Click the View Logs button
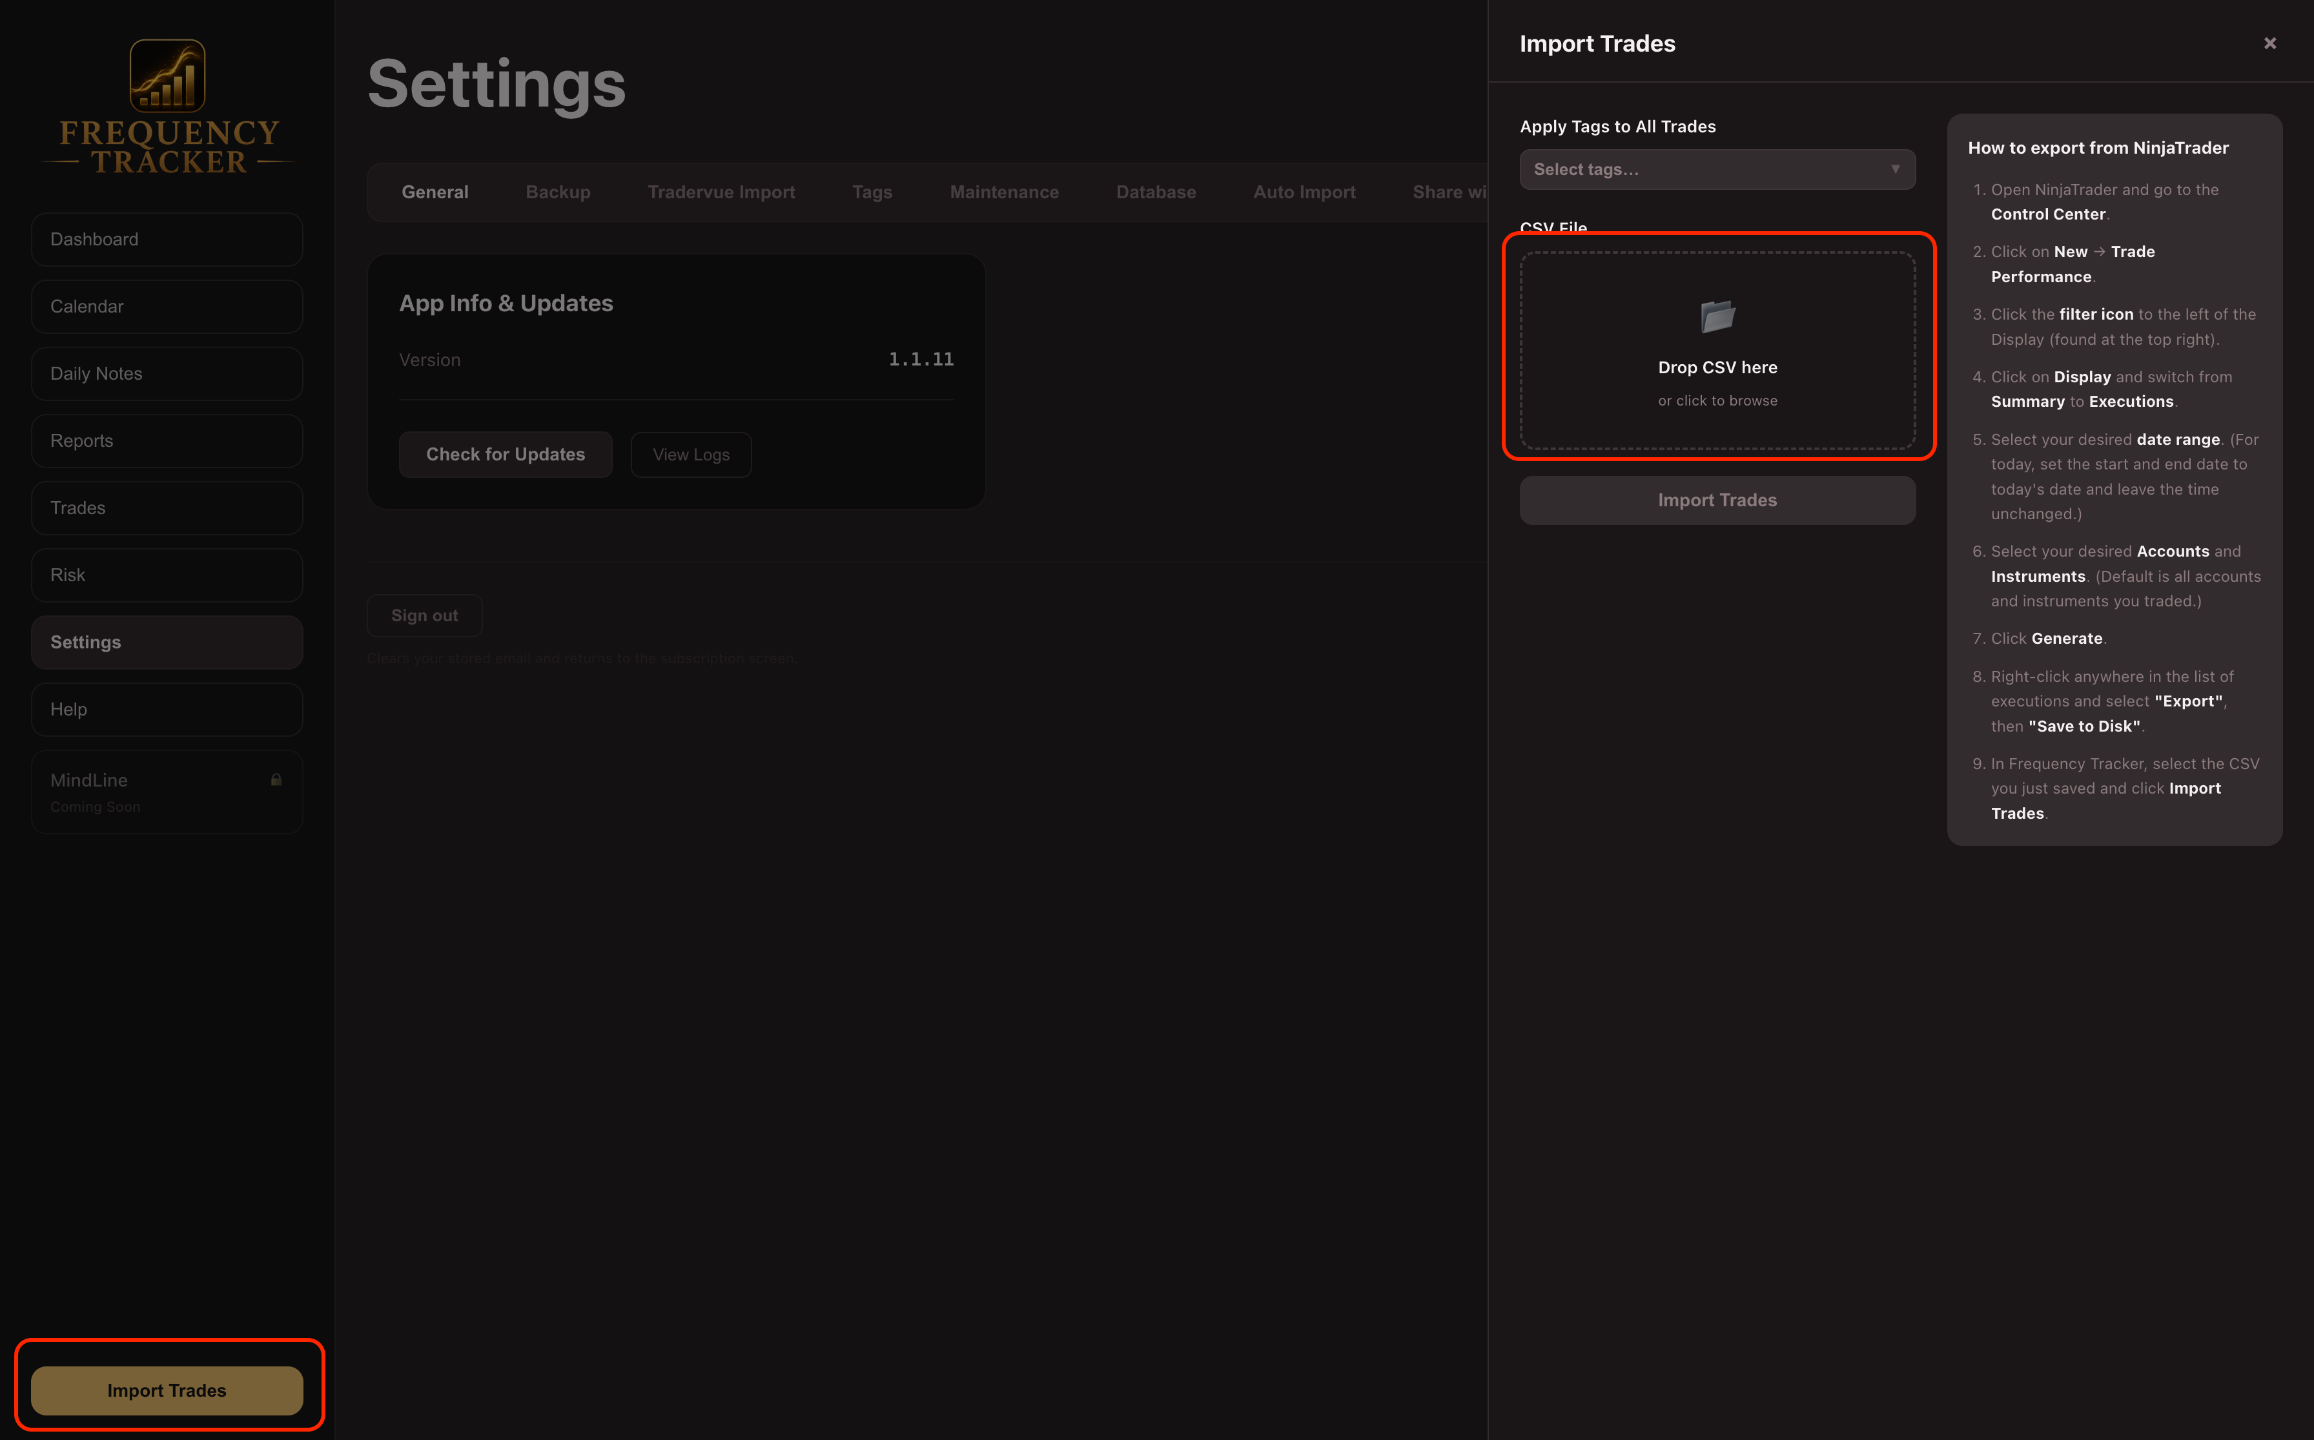The image size is (2314, 1440). pyautogui.click(x=691, y=454)
